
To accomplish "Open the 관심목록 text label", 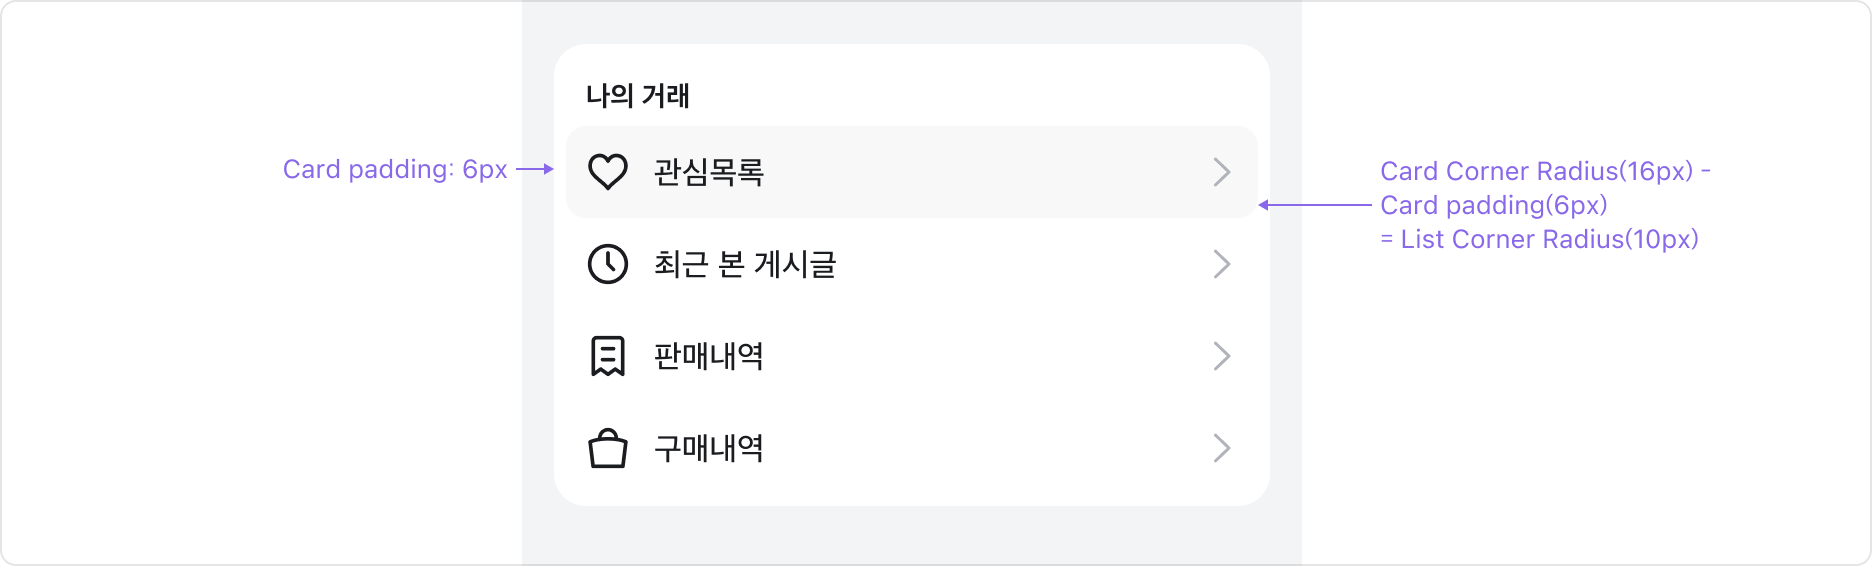I will click(709, 172).
